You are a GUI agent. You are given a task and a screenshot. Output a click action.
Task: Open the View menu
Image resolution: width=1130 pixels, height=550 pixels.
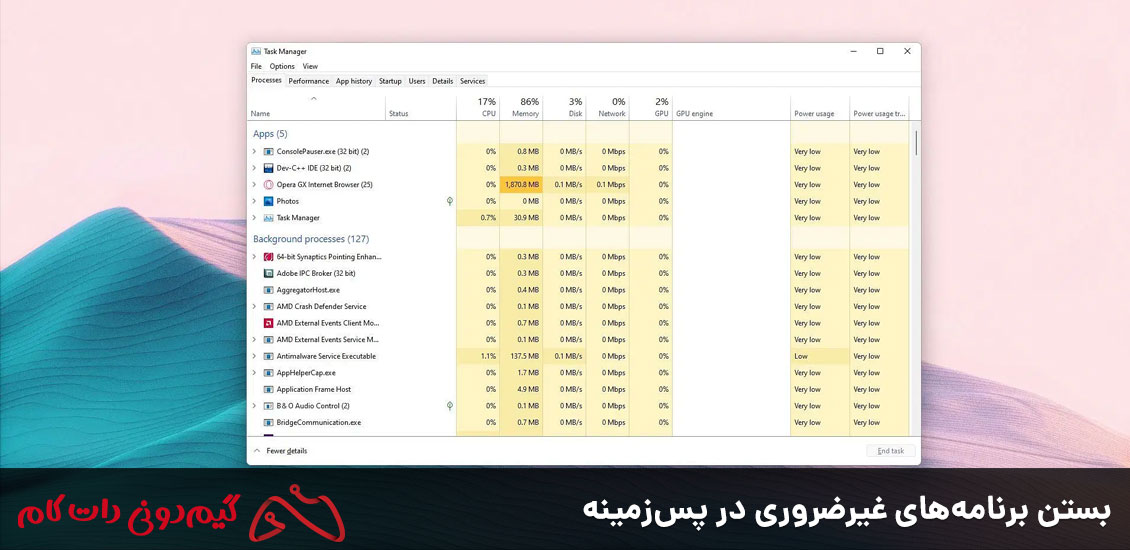310,66
